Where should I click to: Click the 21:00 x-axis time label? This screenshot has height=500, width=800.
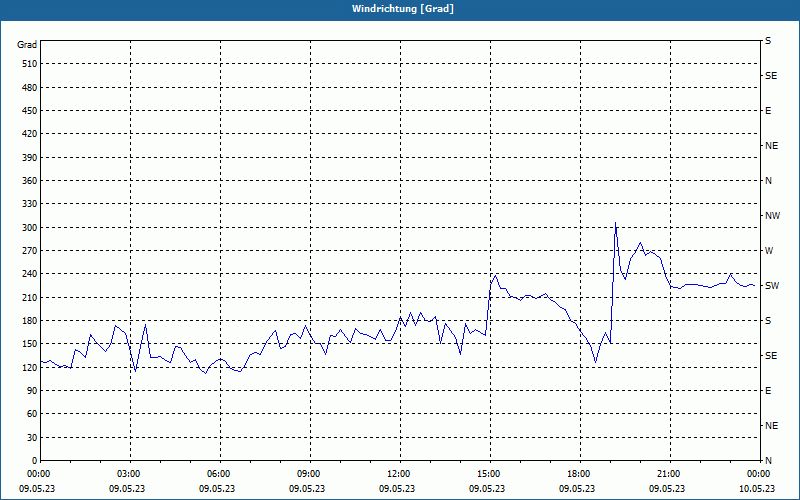tap(667, 474)
